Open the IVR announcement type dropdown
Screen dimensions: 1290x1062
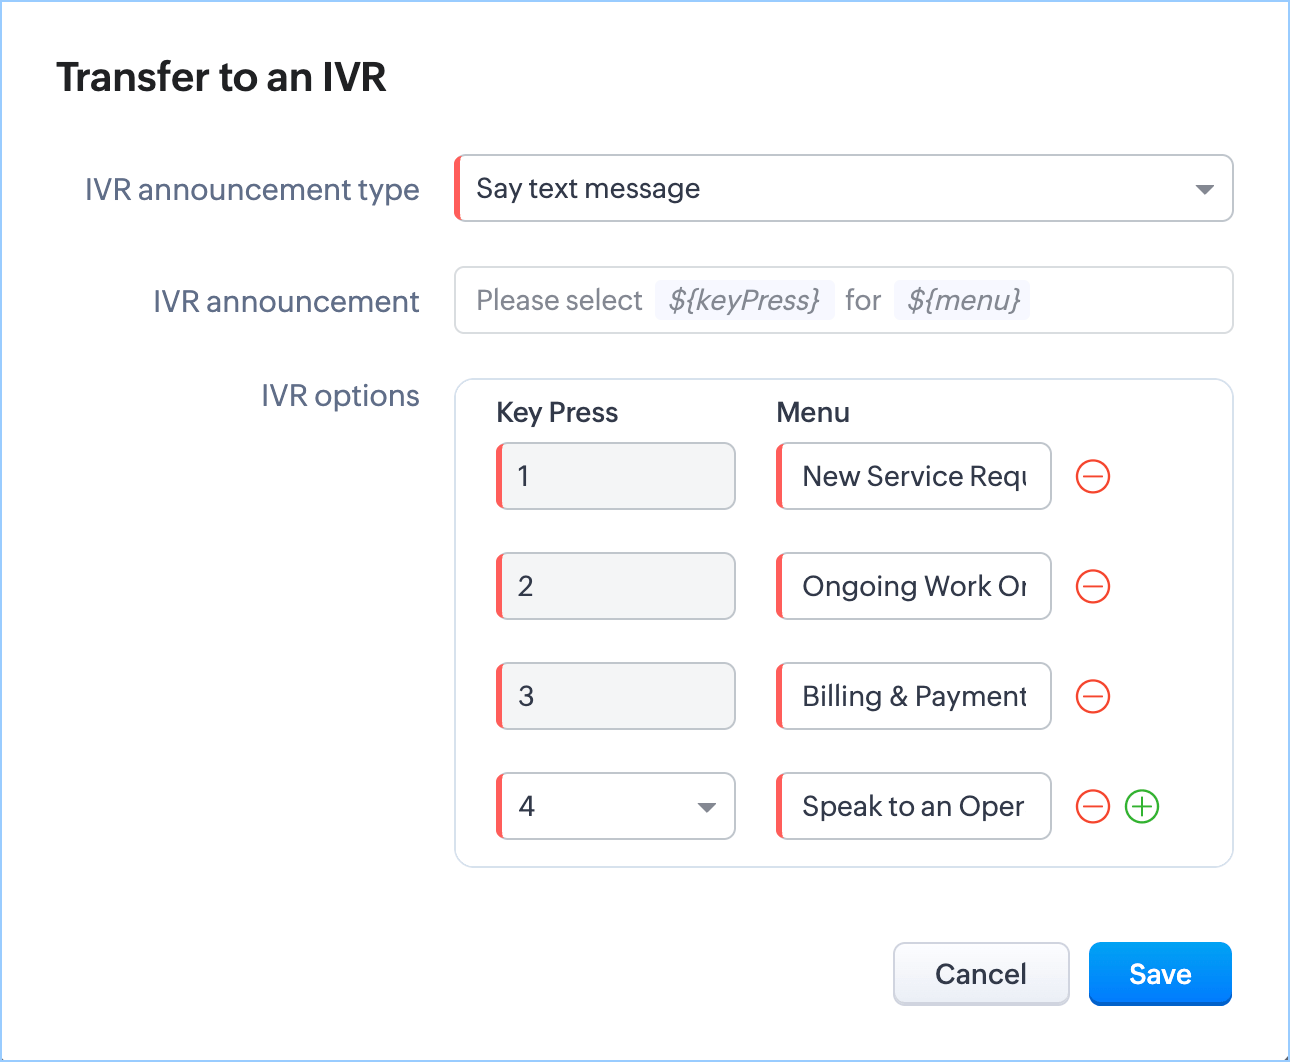coord(843,188)
